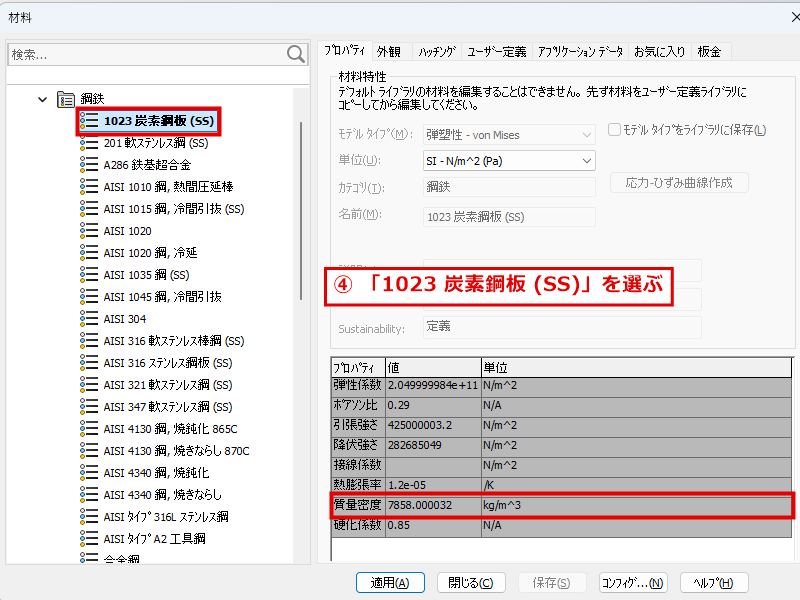Collapse the 鋼鉄 category tree node
The width and height of the screenshot is (800, 600).
[42, 99]
